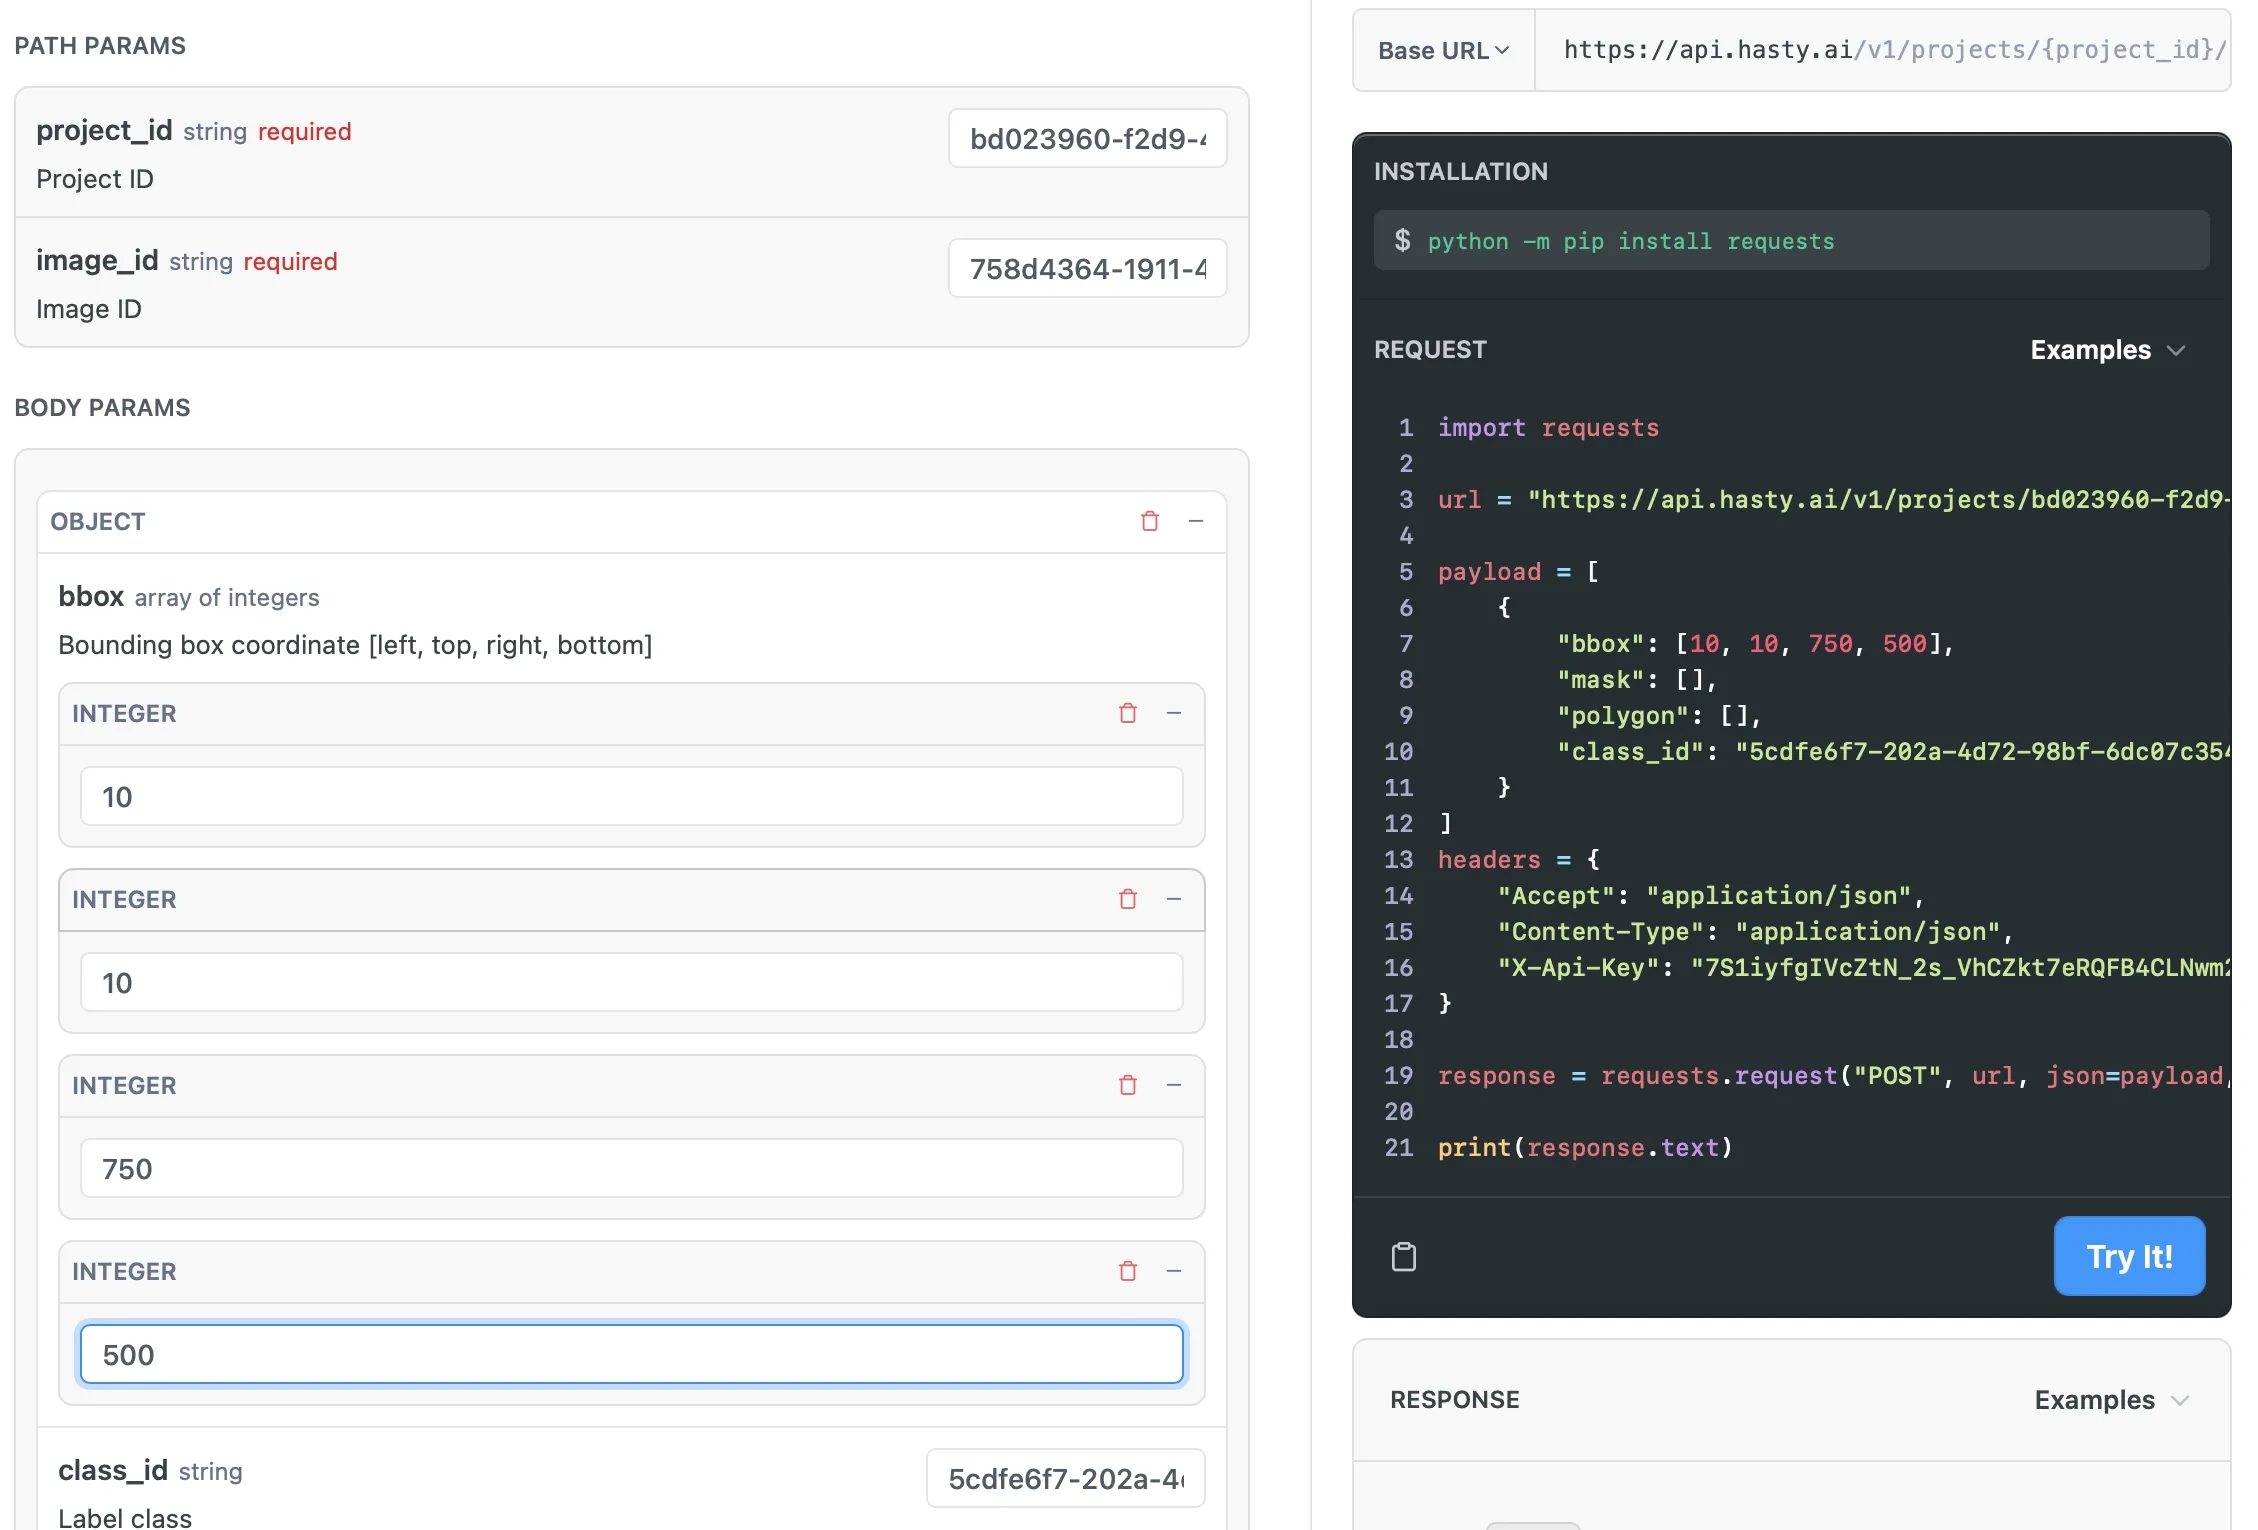
Task: Open the Base URL dropdown
Action: coord(1443,50)
